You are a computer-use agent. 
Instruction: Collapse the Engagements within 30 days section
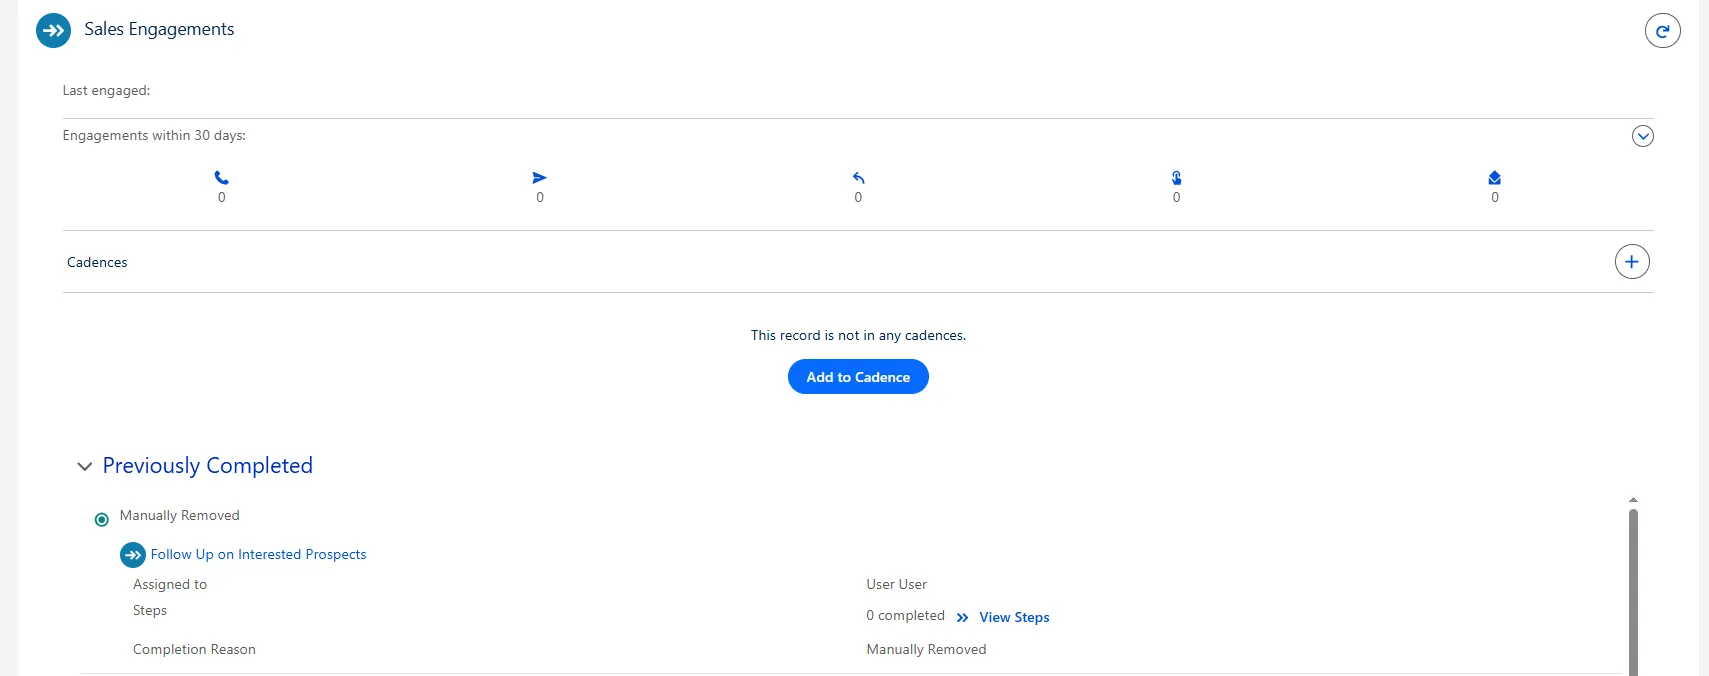point(1642,136)
